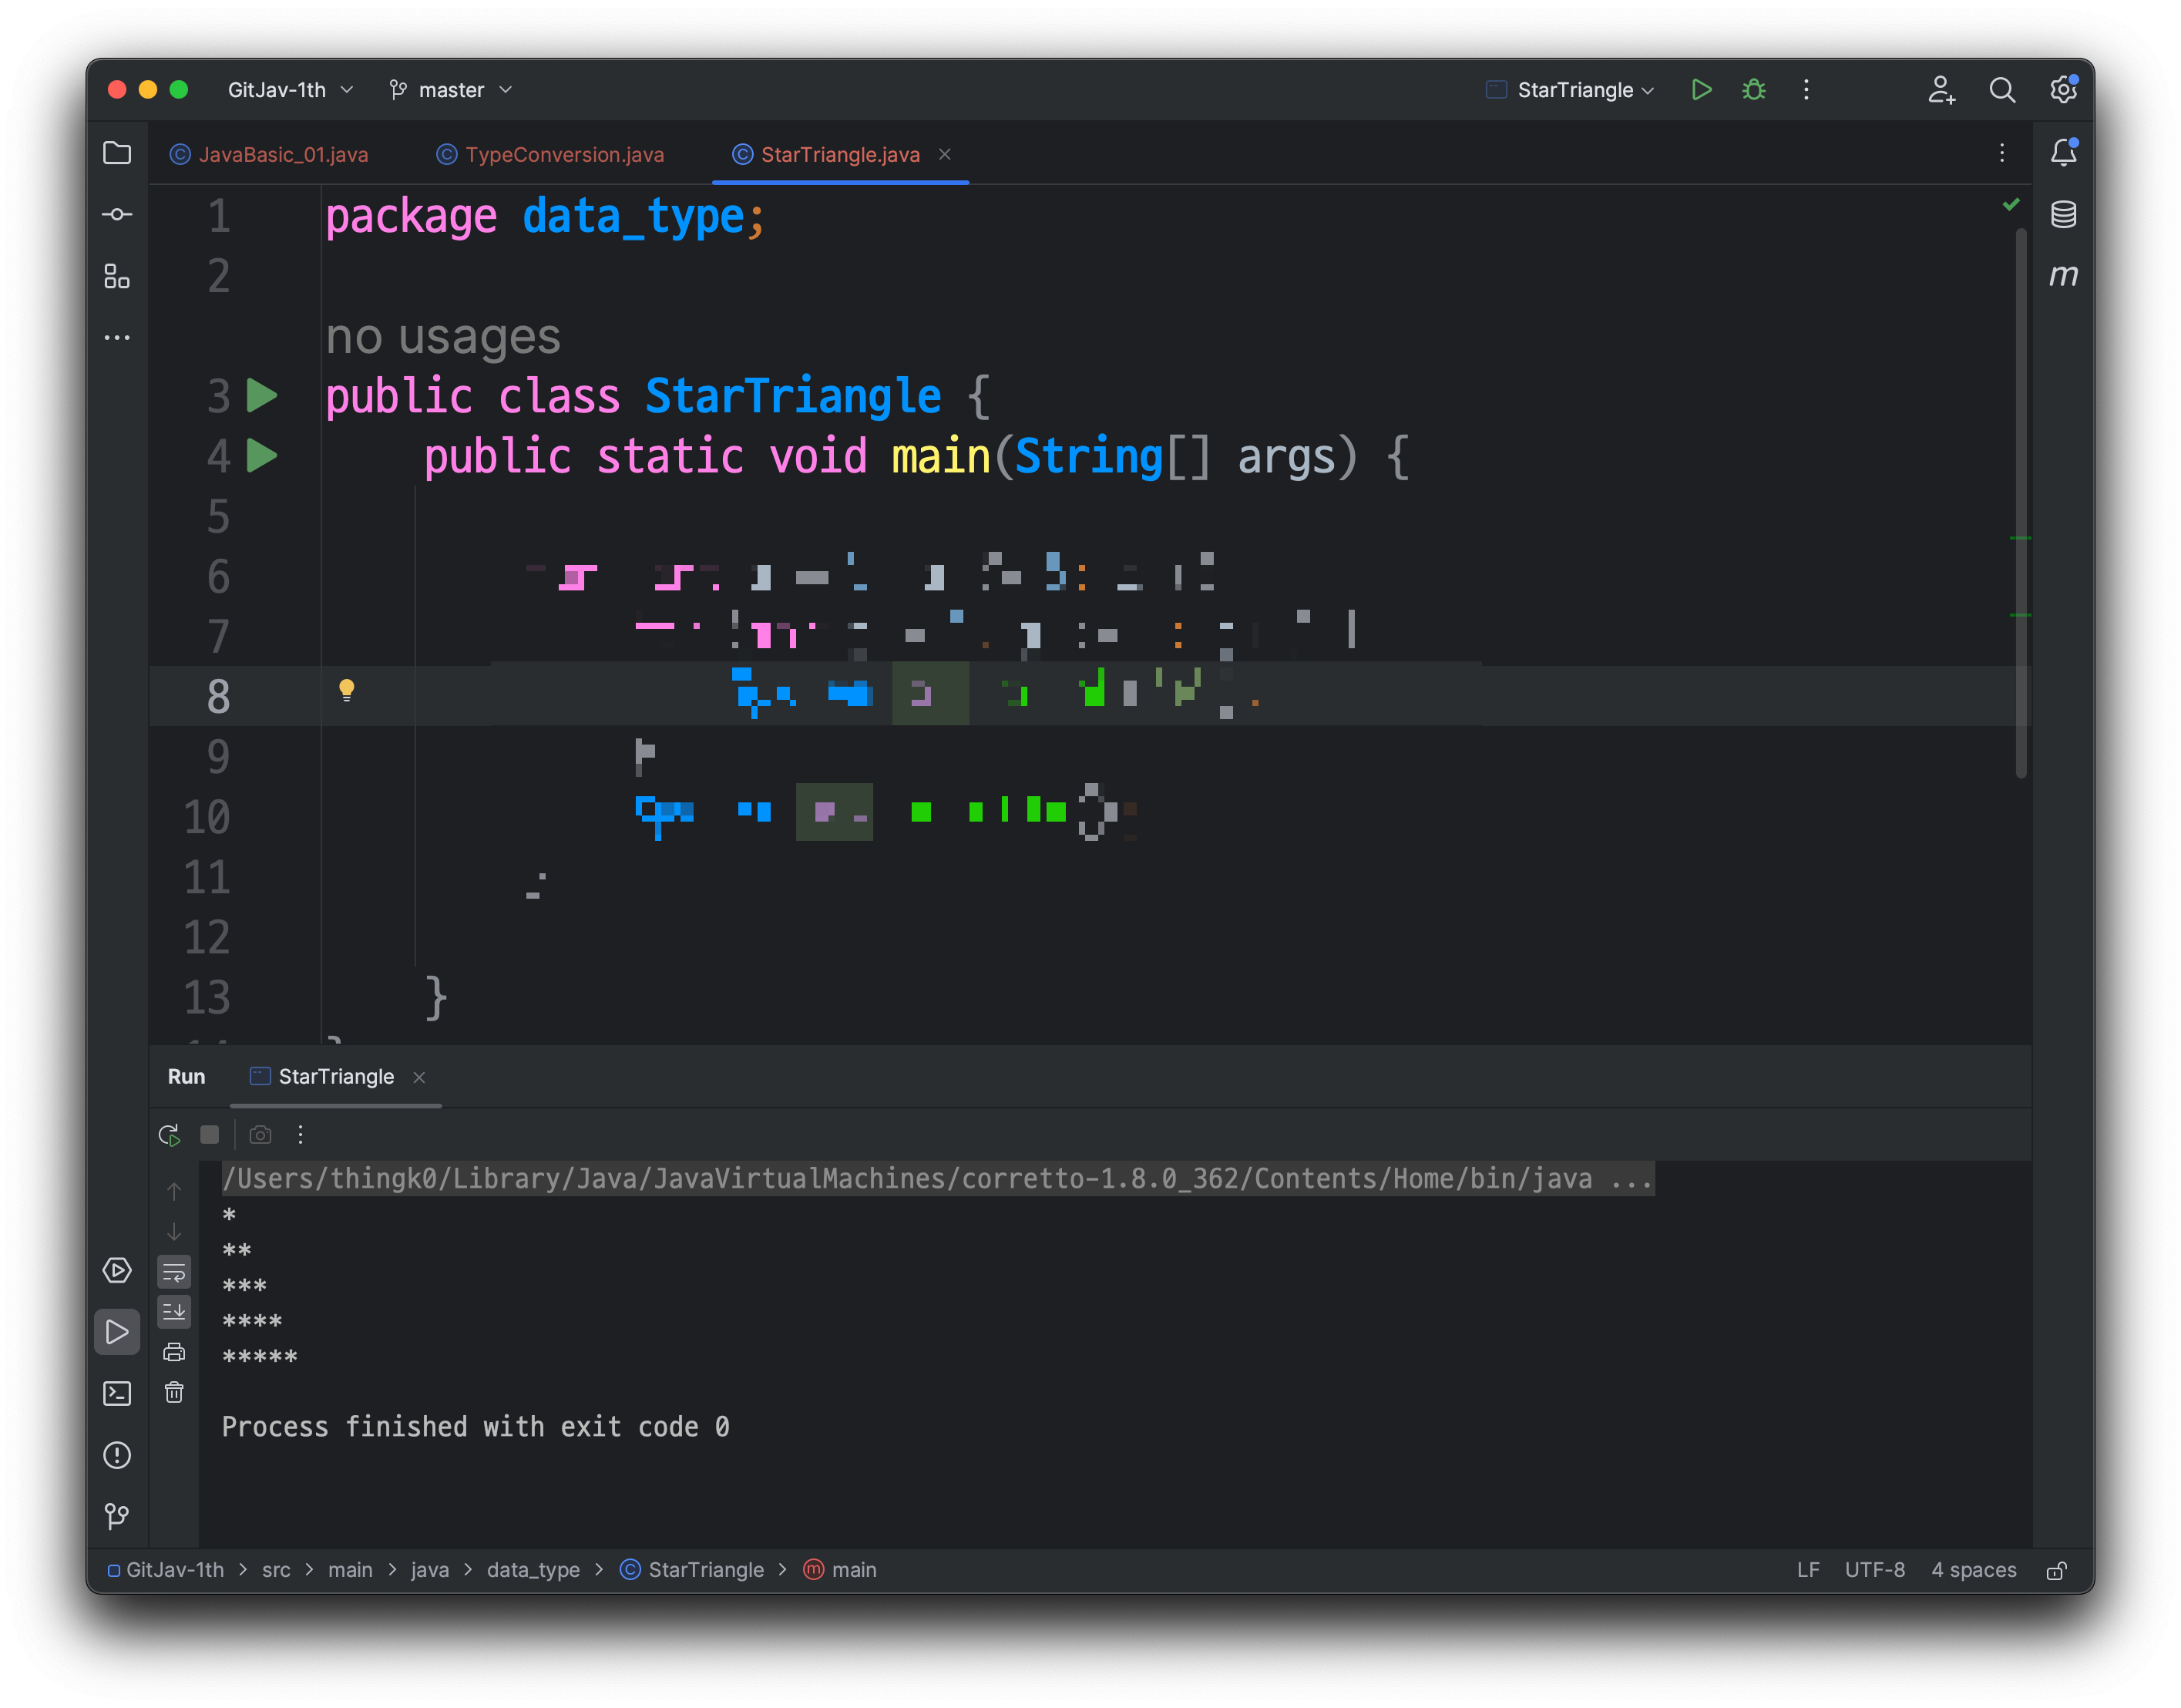Click the Debug StarTriangle bug icon
Image resolution: width=2181 pixels, height=1708 pixels.
1753,90
